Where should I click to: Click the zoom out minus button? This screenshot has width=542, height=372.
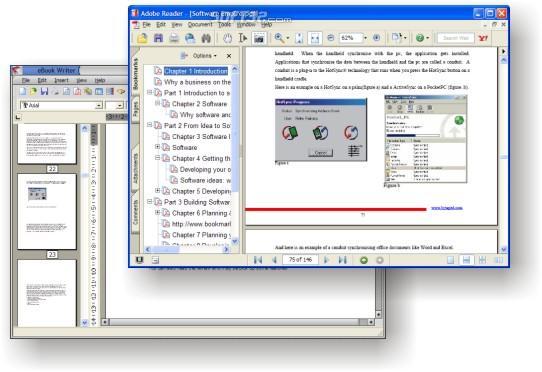tap(330, 38)
